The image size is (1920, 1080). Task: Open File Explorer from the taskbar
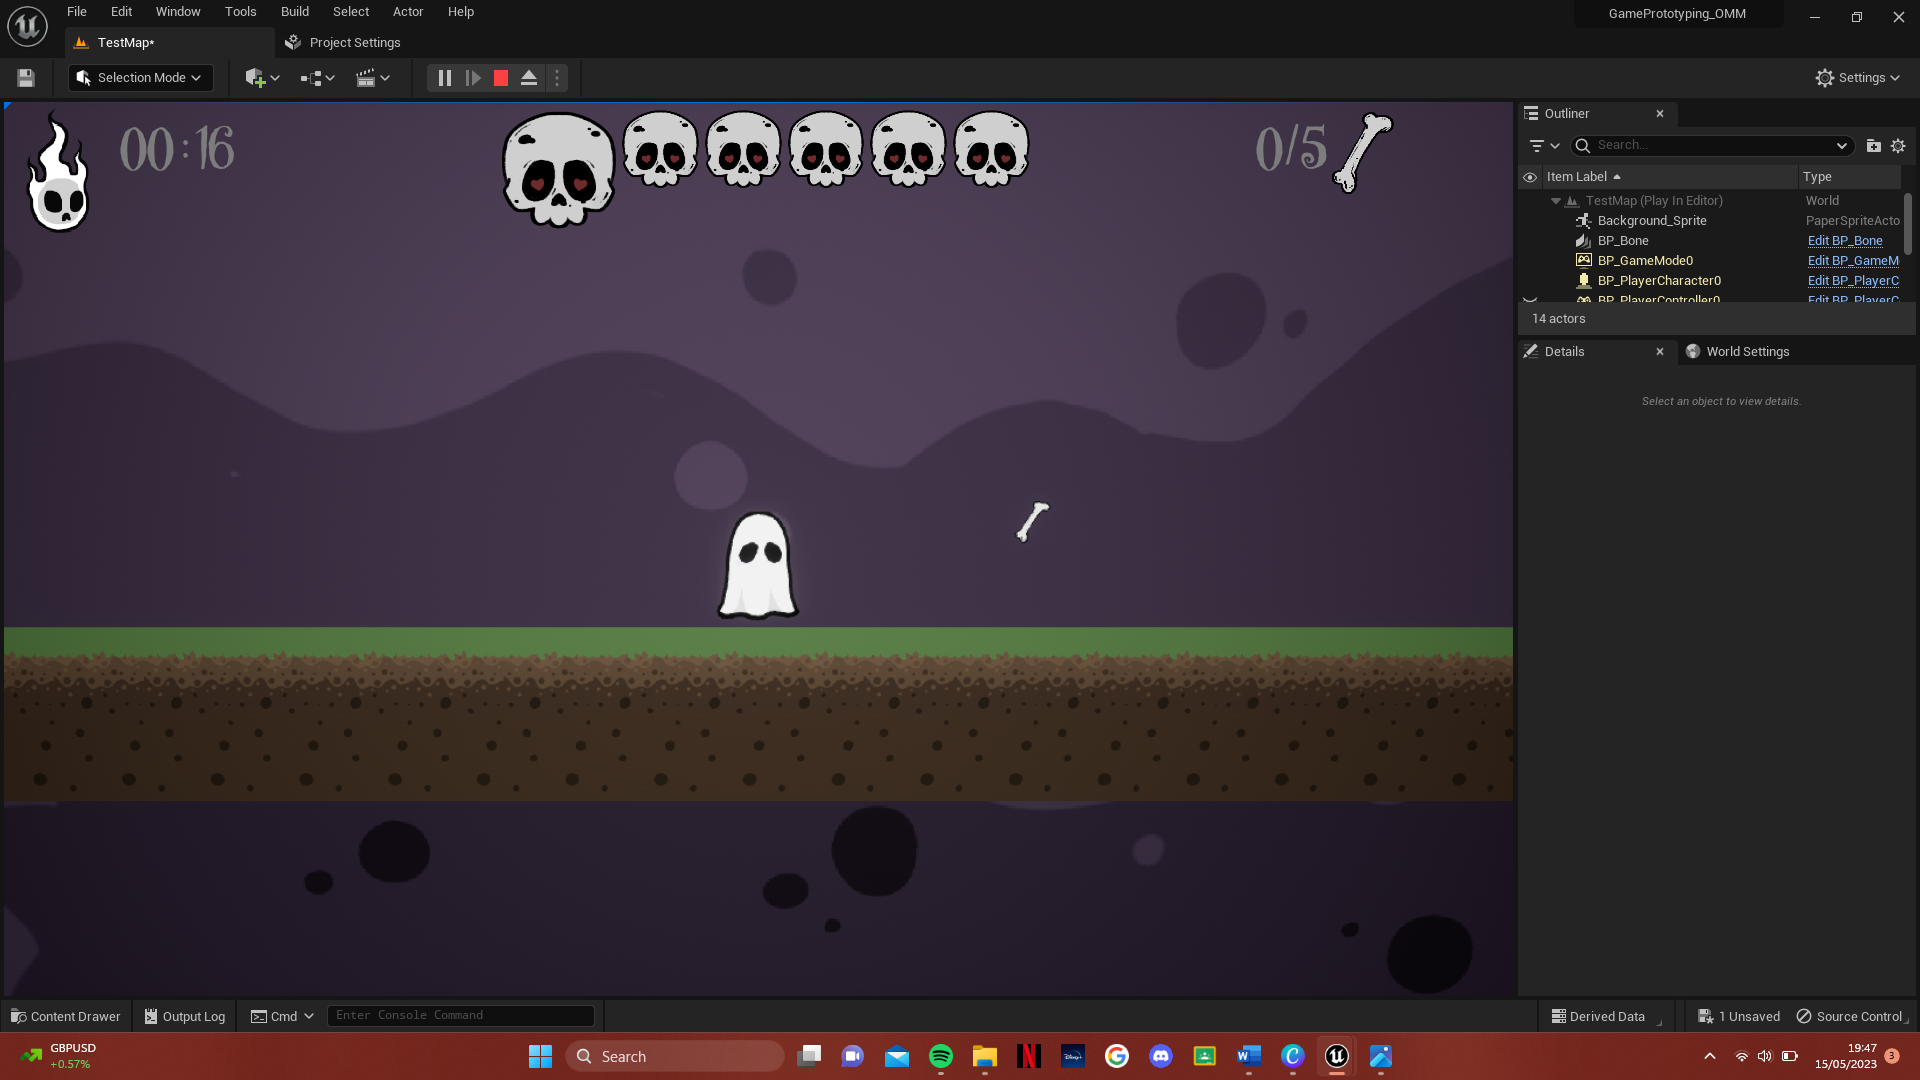(x=985, y=1056)
